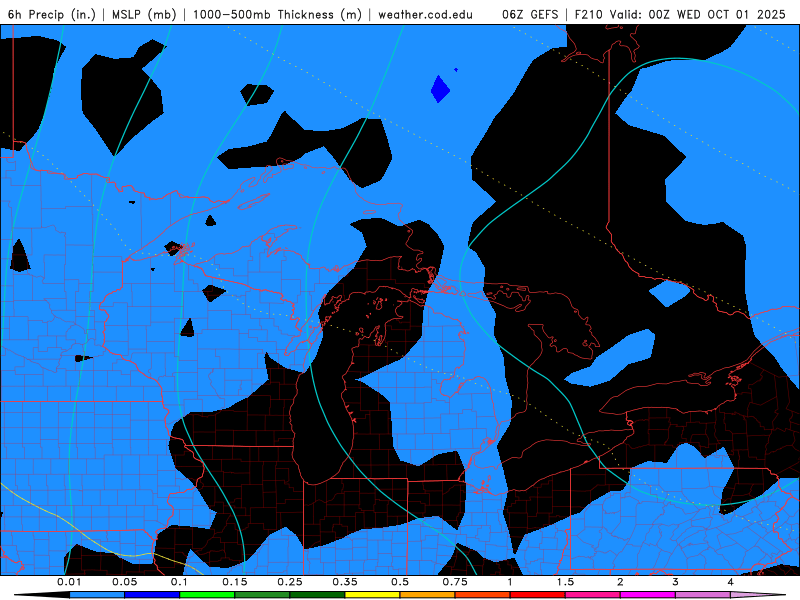Select the yellow 0.35–0.5 legend swatch
Image resolution: width=800 pixels, height=600 pixels.
[x=372, y=595]
